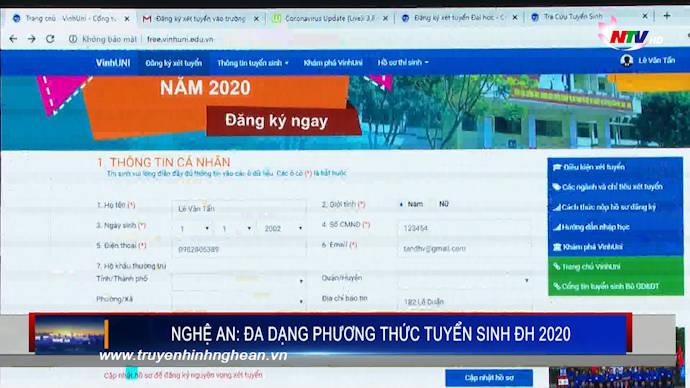Click link icon beside 'Trang chủ VinhUni'

(557, 267)
